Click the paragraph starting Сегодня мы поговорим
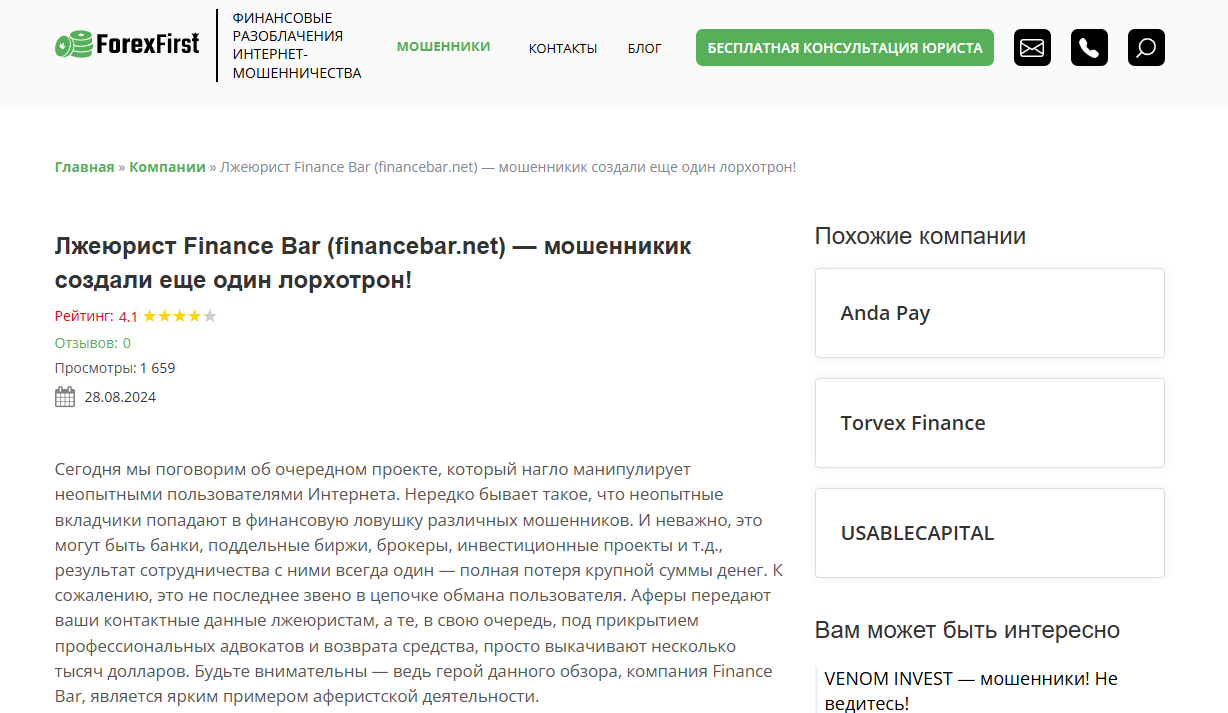This screenshot has width=1228, height=713. pos(419,583)
